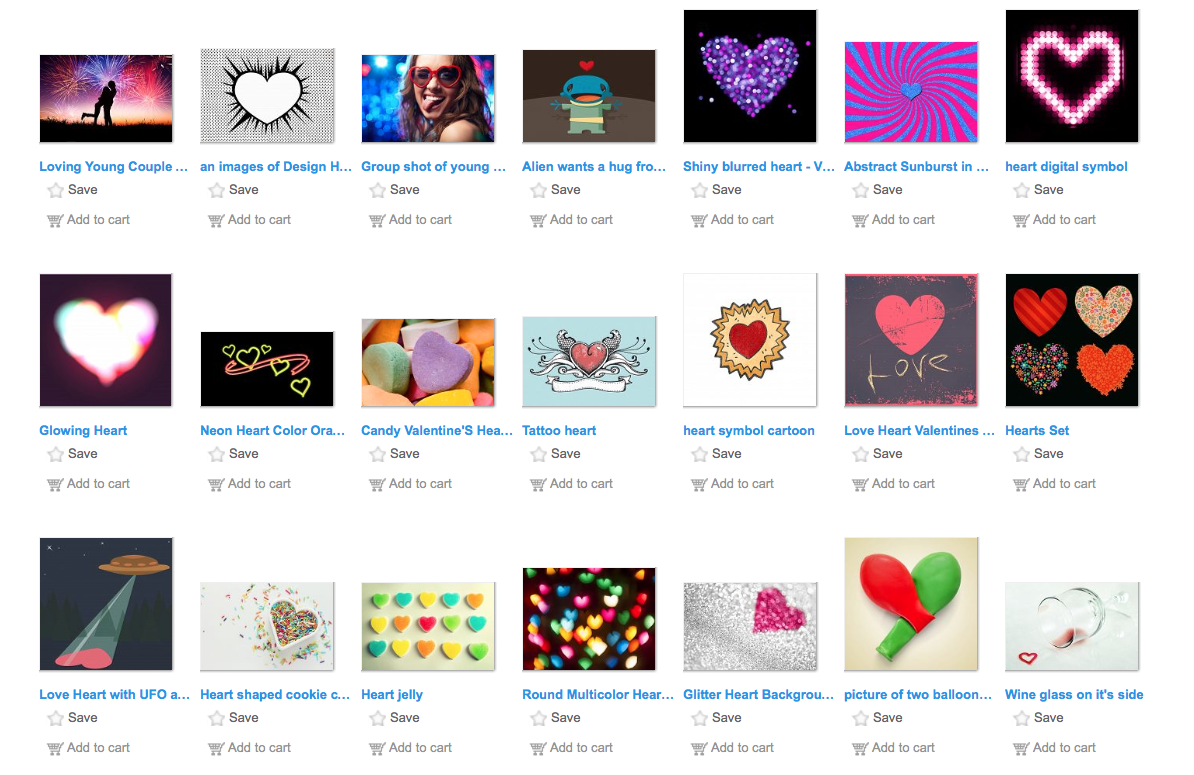1194x775 pixels.
Task: Click the cart icon under Wine glass on it's side
Action: coord(1021,748)
